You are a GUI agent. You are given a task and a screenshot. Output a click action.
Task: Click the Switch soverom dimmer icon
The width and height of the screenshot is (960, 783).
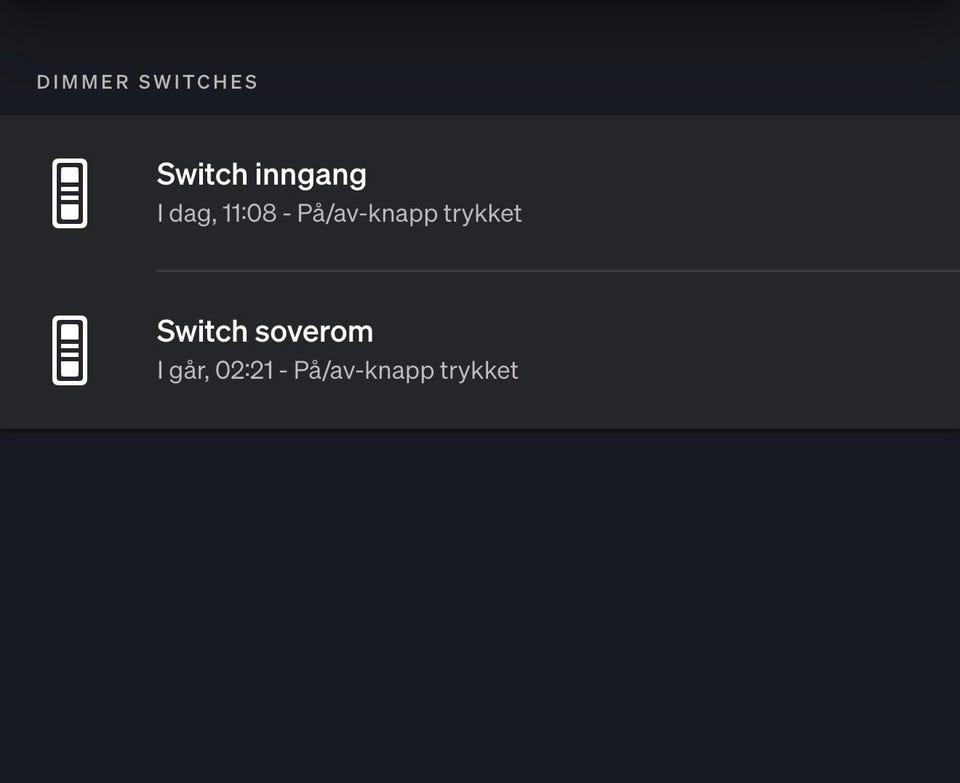(69, 350)
